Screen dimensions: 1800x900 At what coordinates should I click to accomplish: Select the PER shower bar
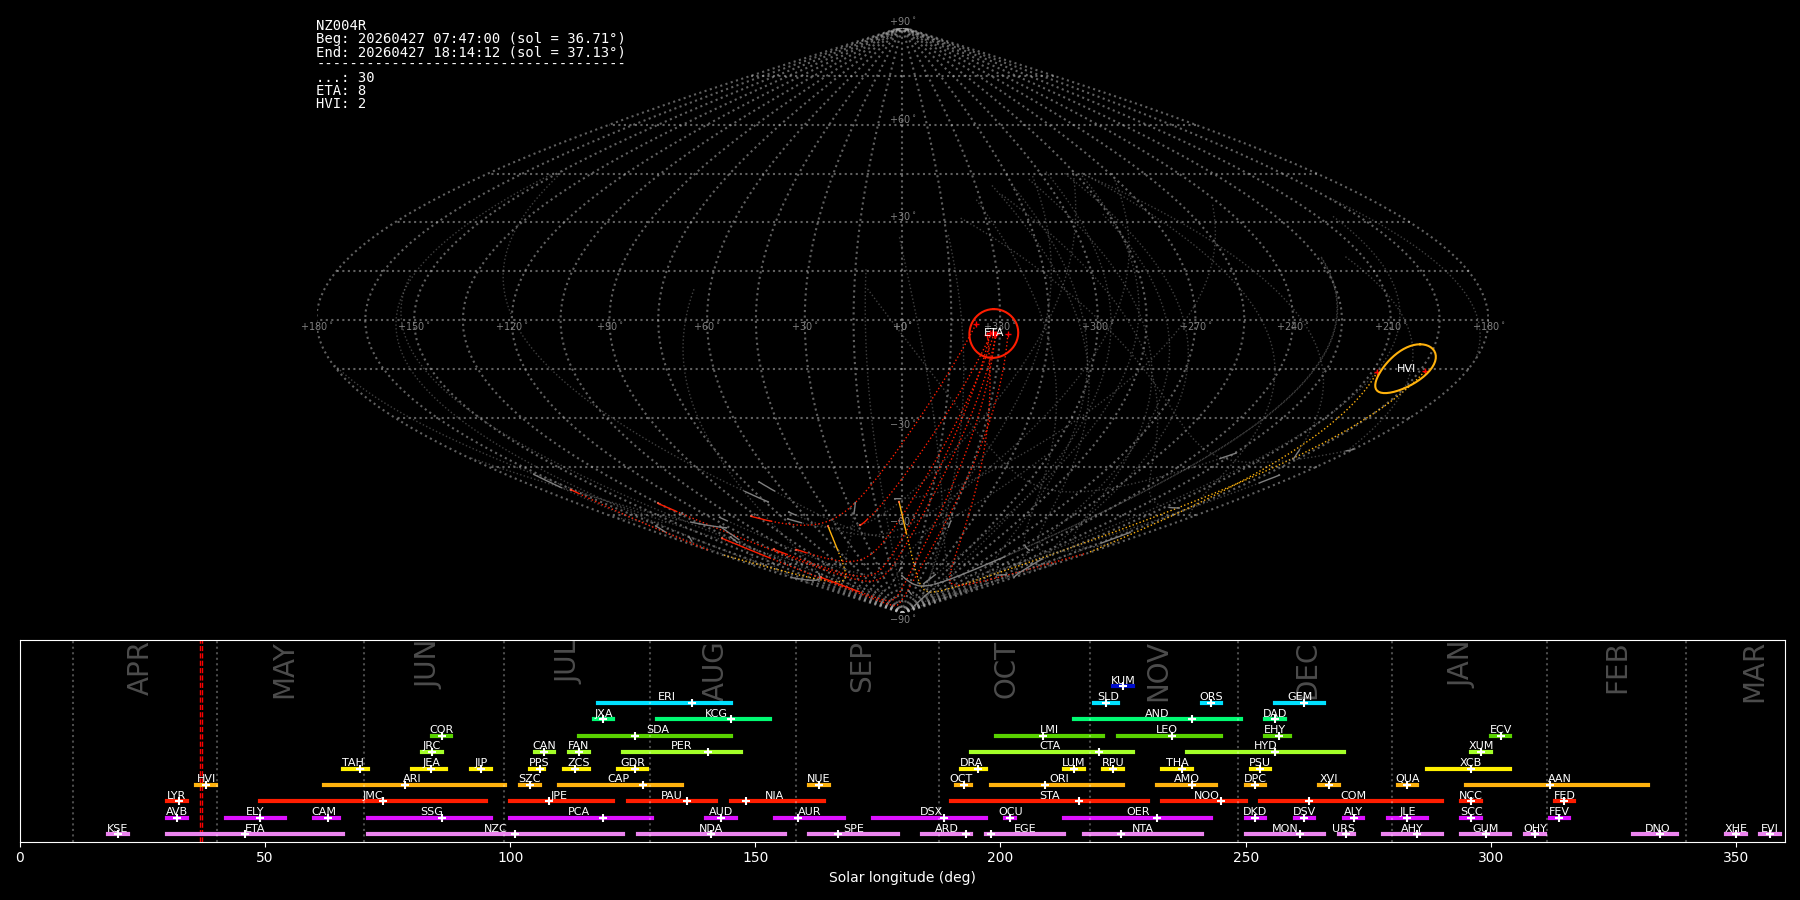coord(682,752)
